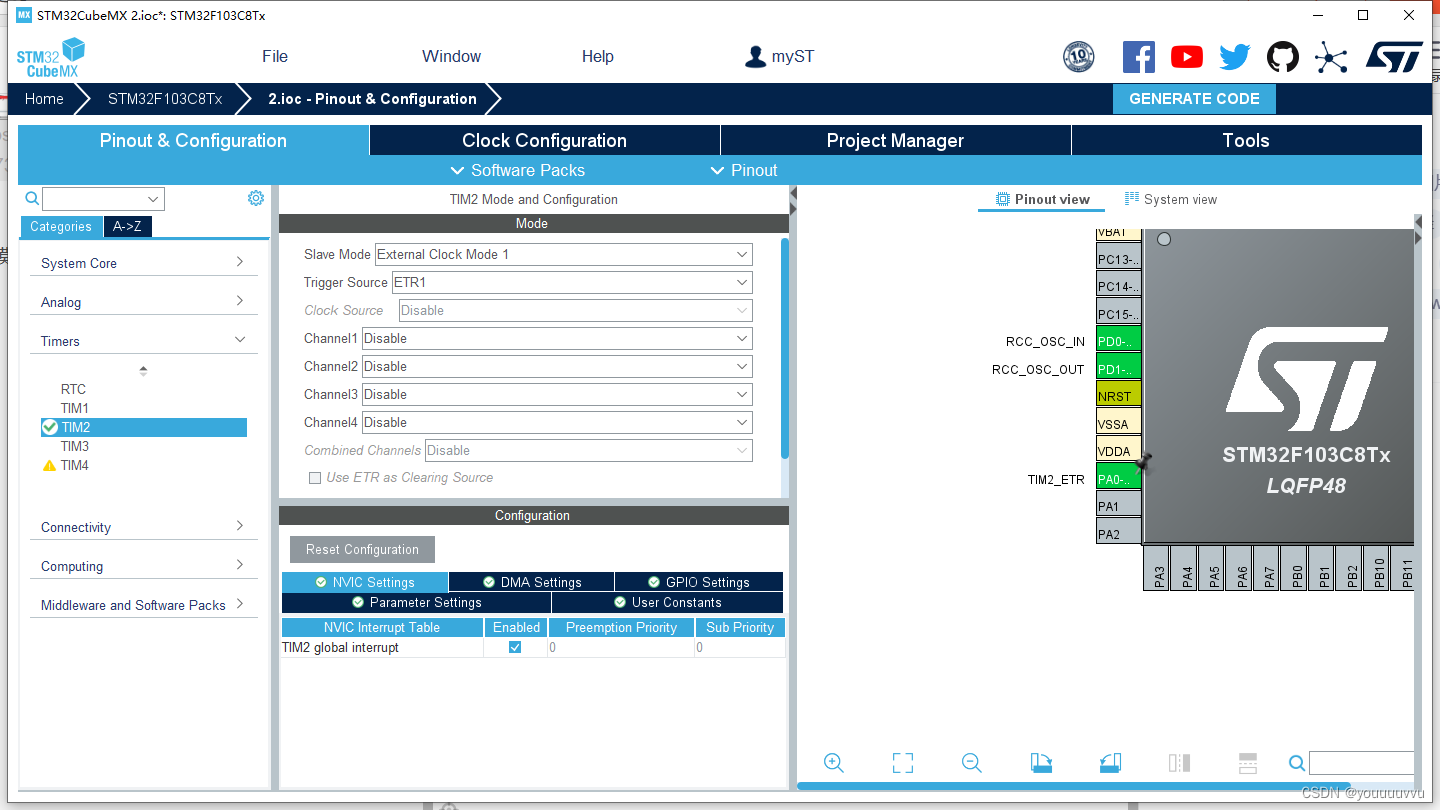This screenshot has width=1440, height=810.
Task: Click the split view layout icon
Action: coord(1179,763)
